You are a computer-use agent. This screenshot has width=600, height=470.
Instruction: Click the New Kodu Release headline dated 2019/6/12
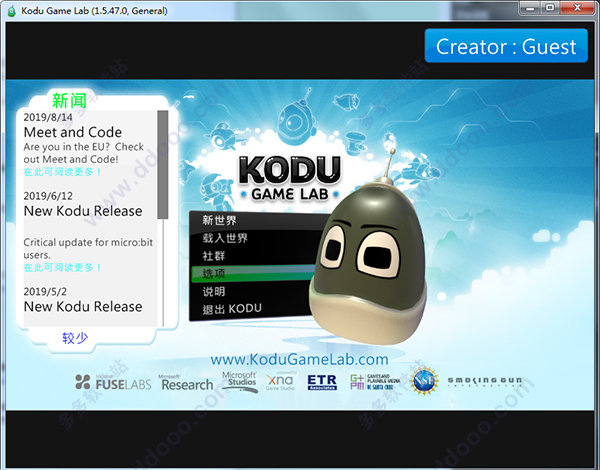coord(83,211)
